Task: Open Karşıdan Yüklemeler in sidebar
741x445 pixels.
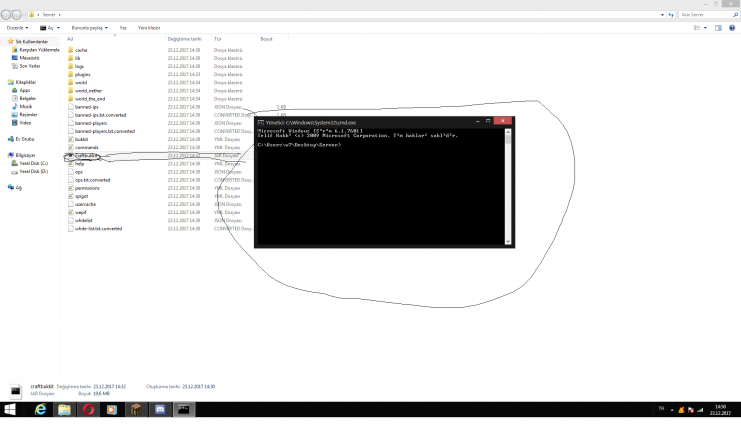Action: point(39,50)
